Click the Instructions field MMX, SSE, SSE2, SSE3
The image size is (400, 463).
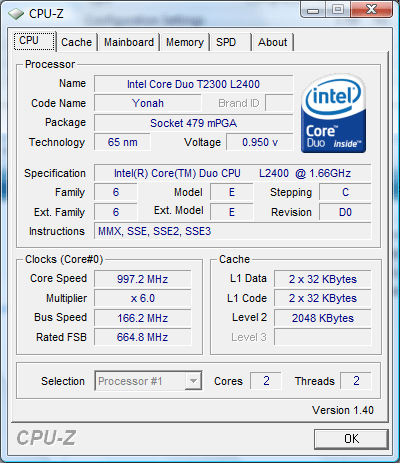232,231
